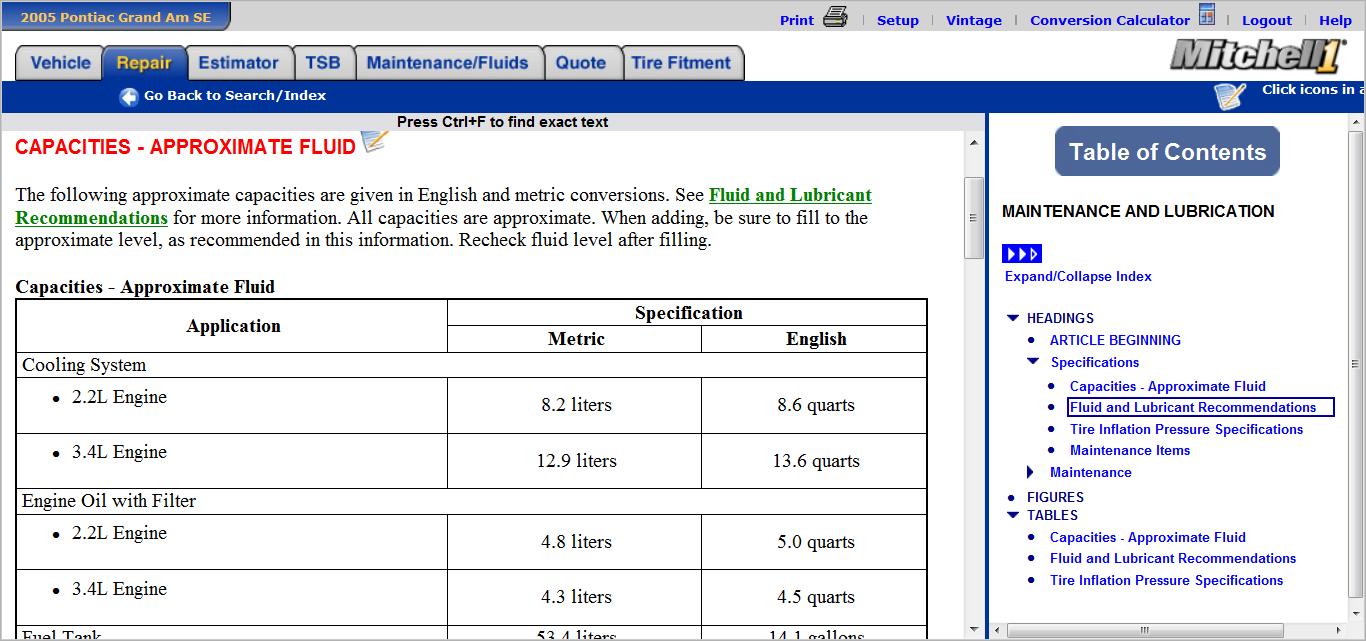Viewport: 1366px width, 641px height.
Task: Go to the Maintenance/Fluids tab
Action: pyautogui.click(x=448, y=63)
